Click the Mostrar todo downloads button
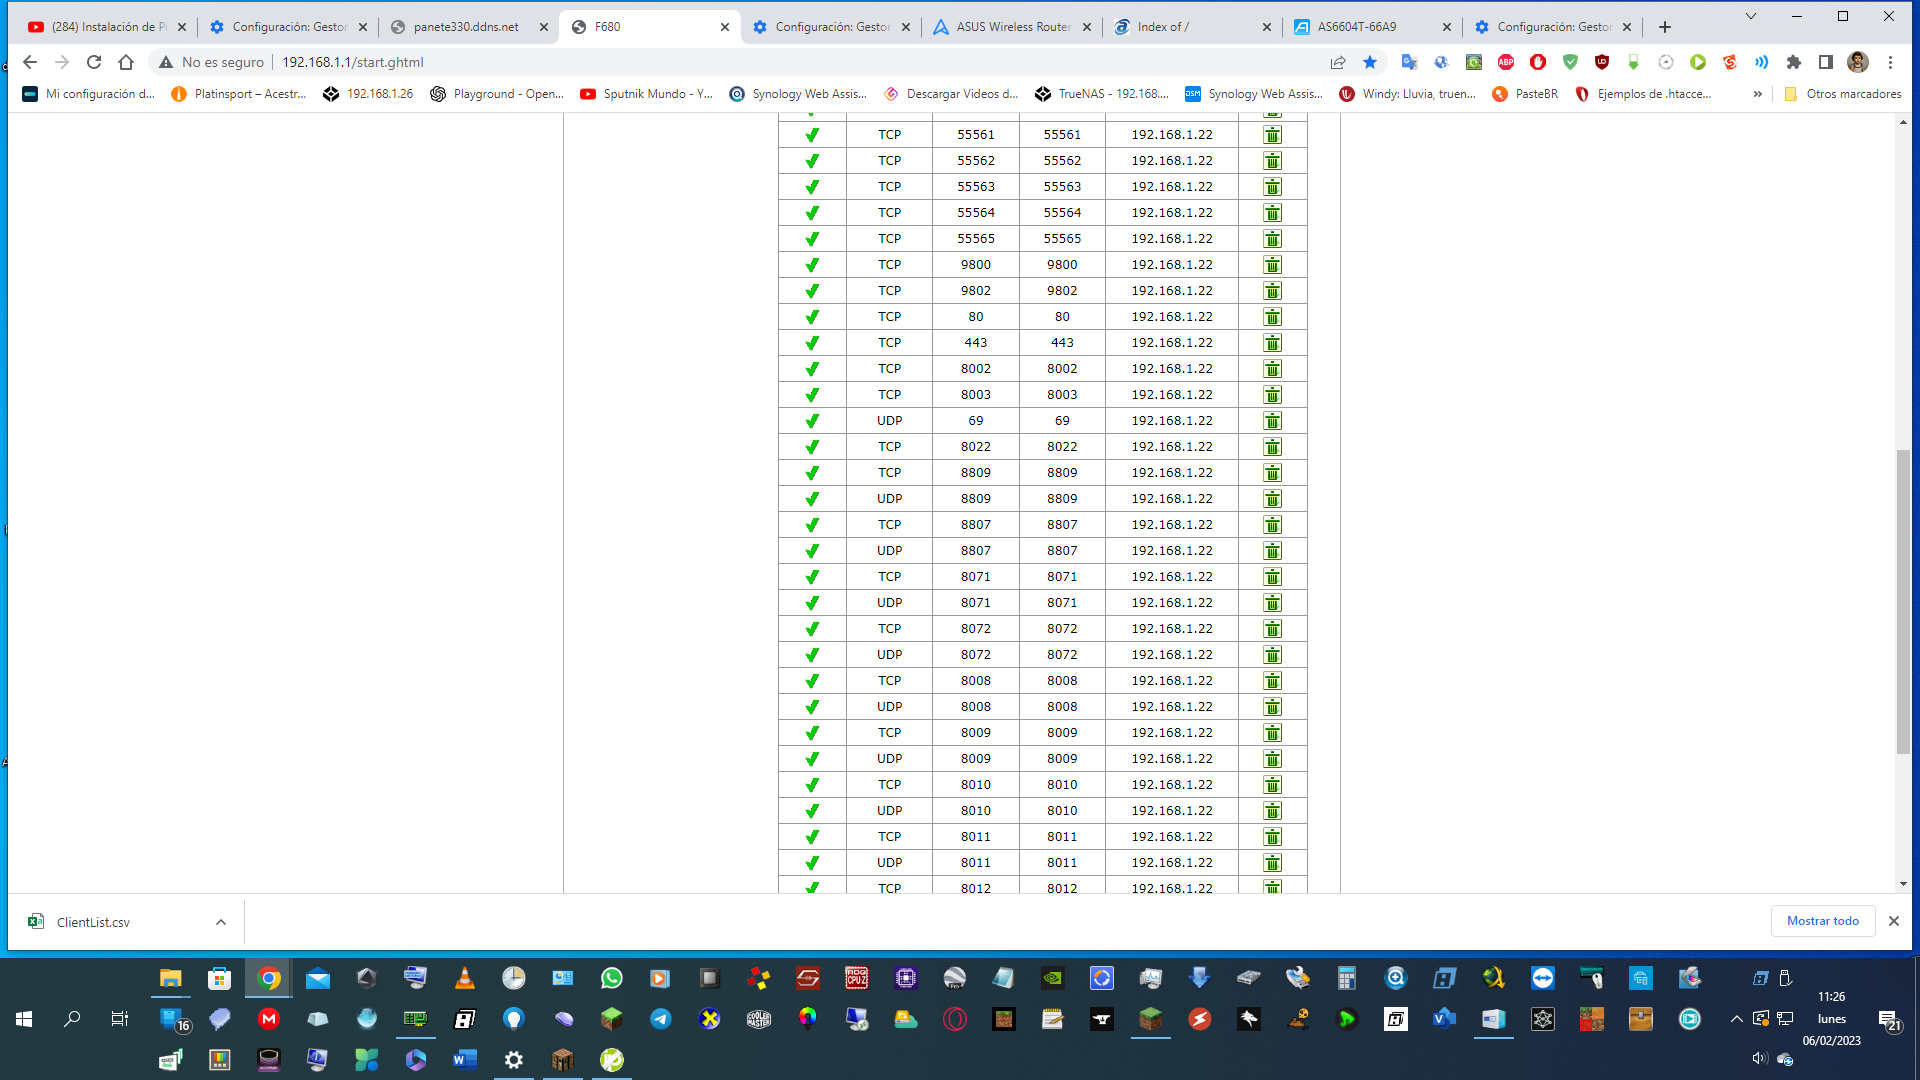The width and height of the screenshot is (1920, 1080). click(1822, 921)
